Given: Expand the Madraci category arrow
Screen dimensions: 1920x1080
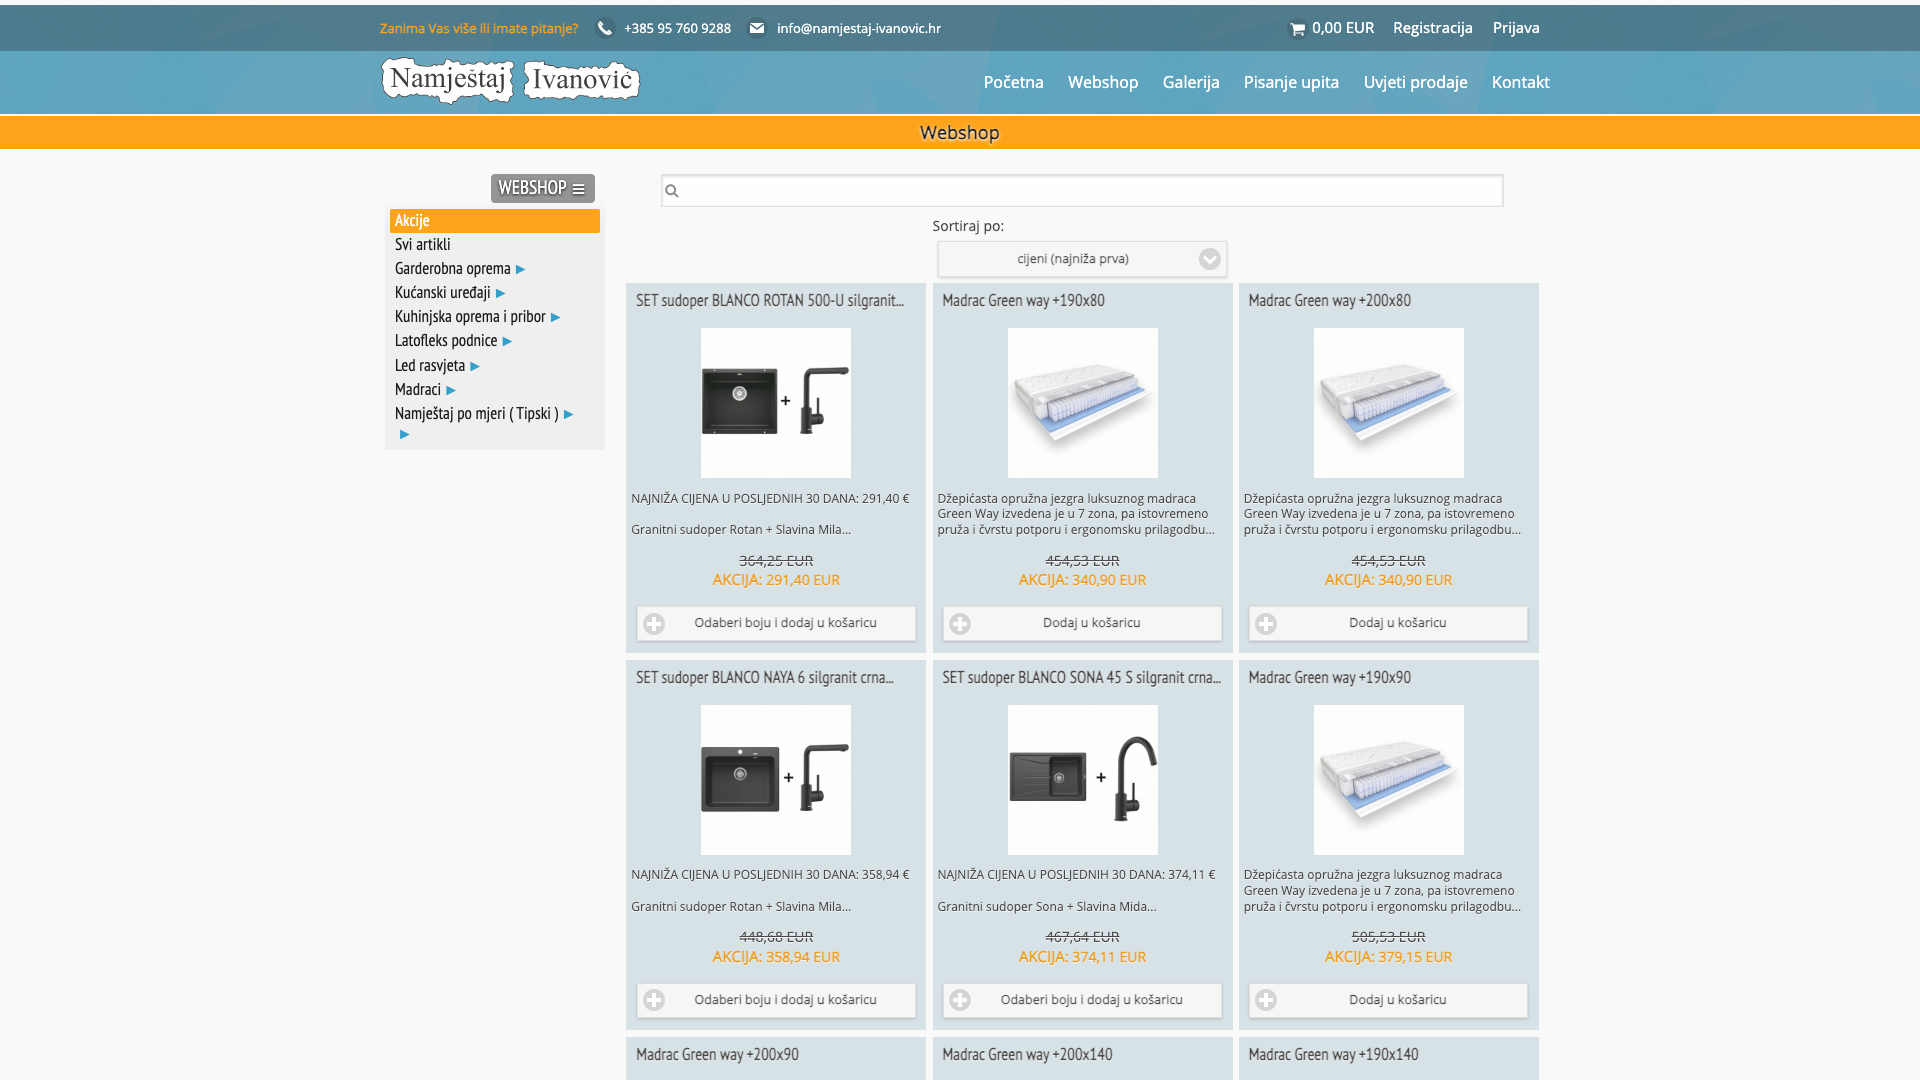Looking at the screenshot, I should click(x=451, y=390).
